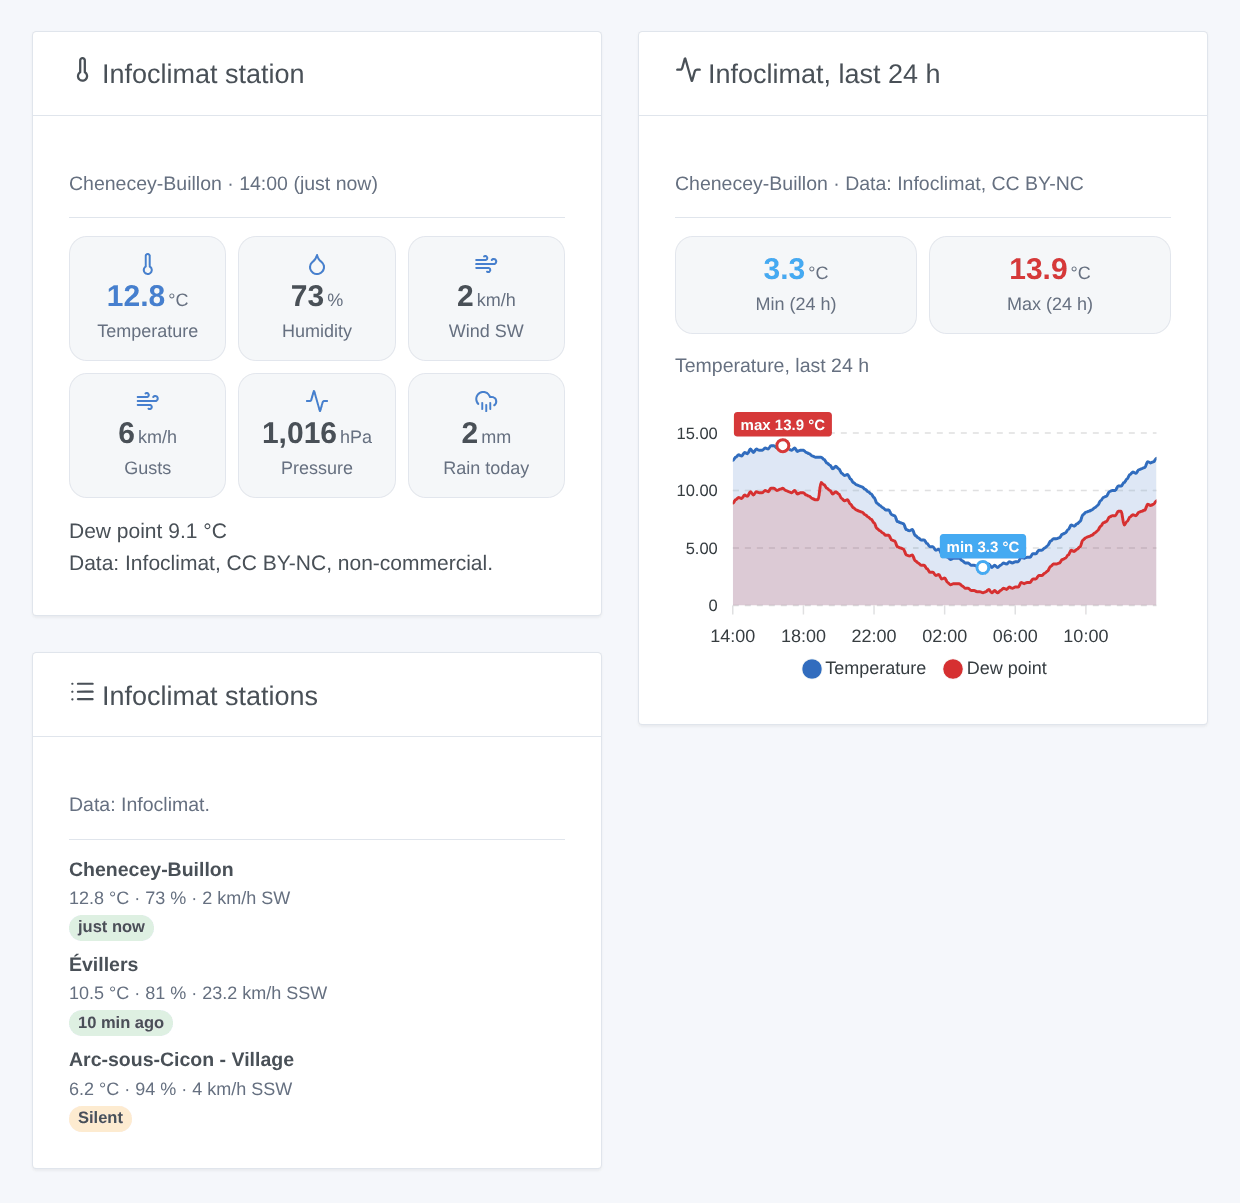1240x1203 pixels.
Task: Click the 22:00 x-axis label on chart
Action: [874, 636]
